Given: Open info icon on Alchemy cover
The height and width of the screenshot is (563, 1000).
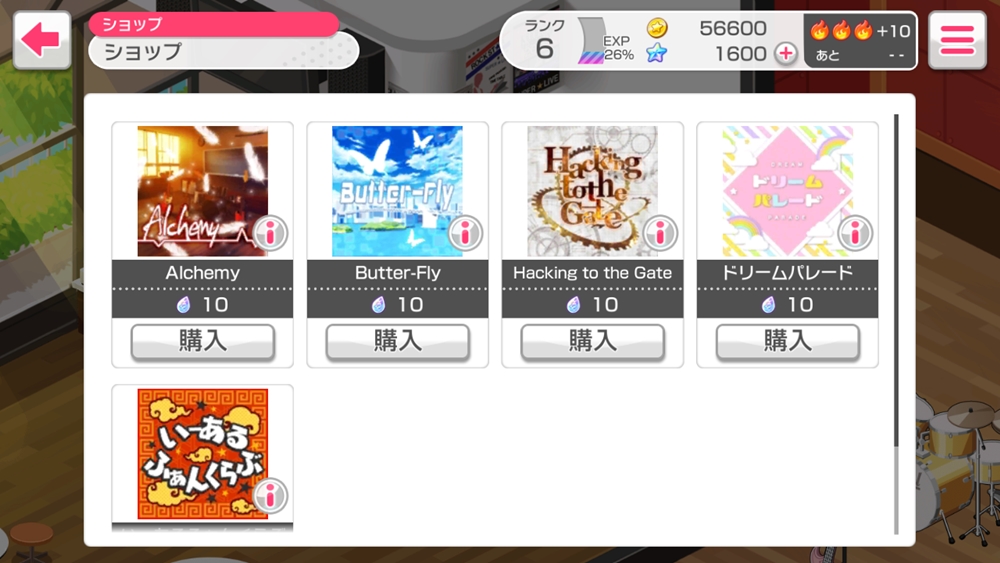Looking at the screenshot, I should [x=270, y=233].
